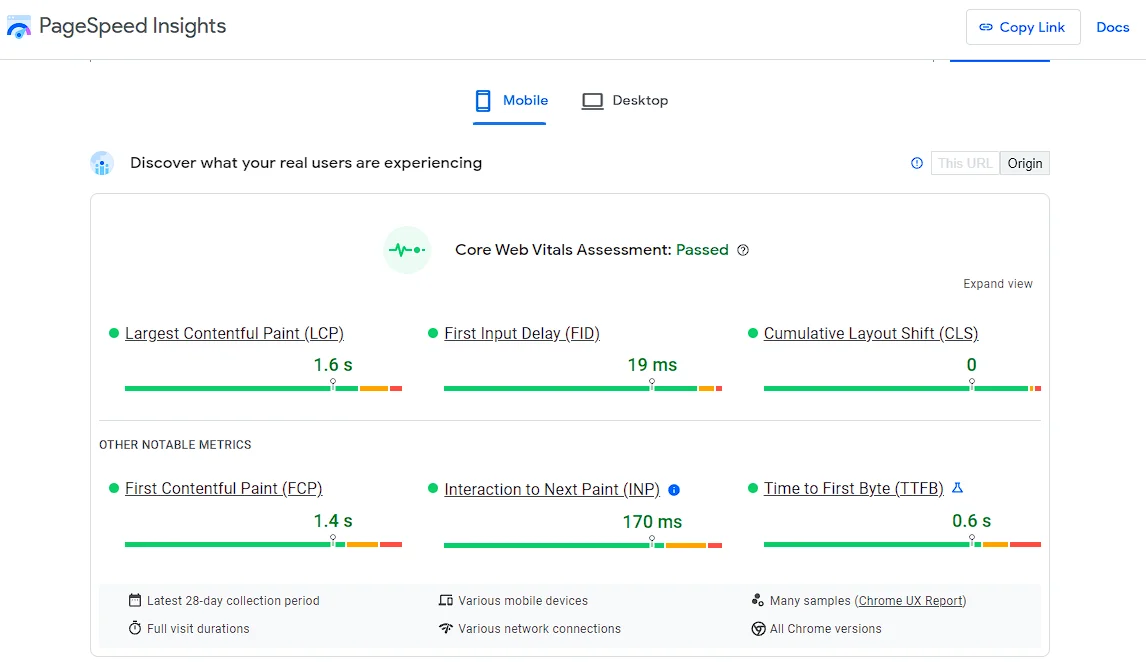
Task: Open Largest Contentful Paint (LCP) link
Action: 234,334
